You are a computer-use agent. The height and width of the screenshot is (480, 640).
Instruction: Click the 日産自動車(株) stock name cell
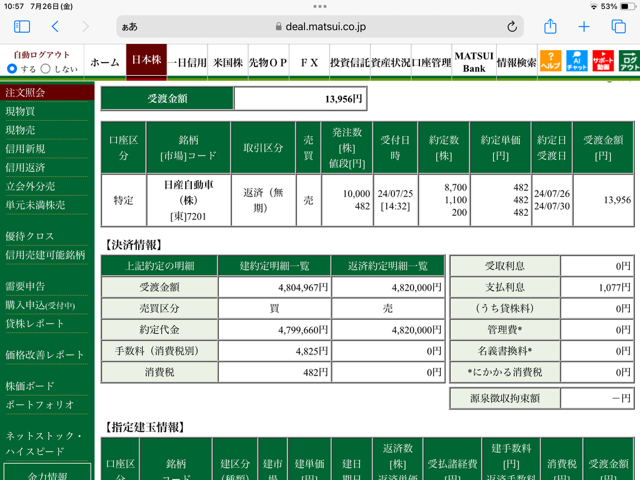pyautogui.click(x=189, y=200)
